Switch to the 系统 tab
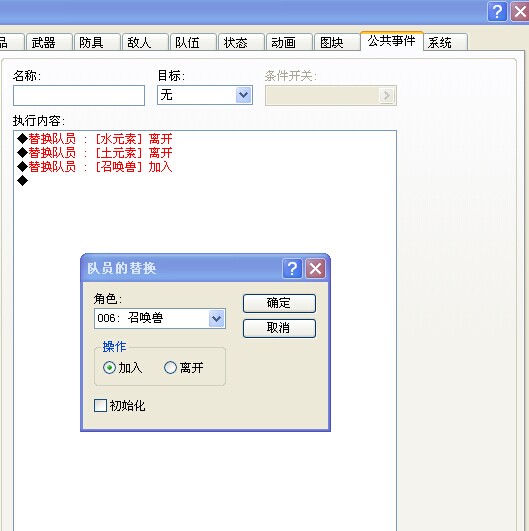 click(446, 42)
